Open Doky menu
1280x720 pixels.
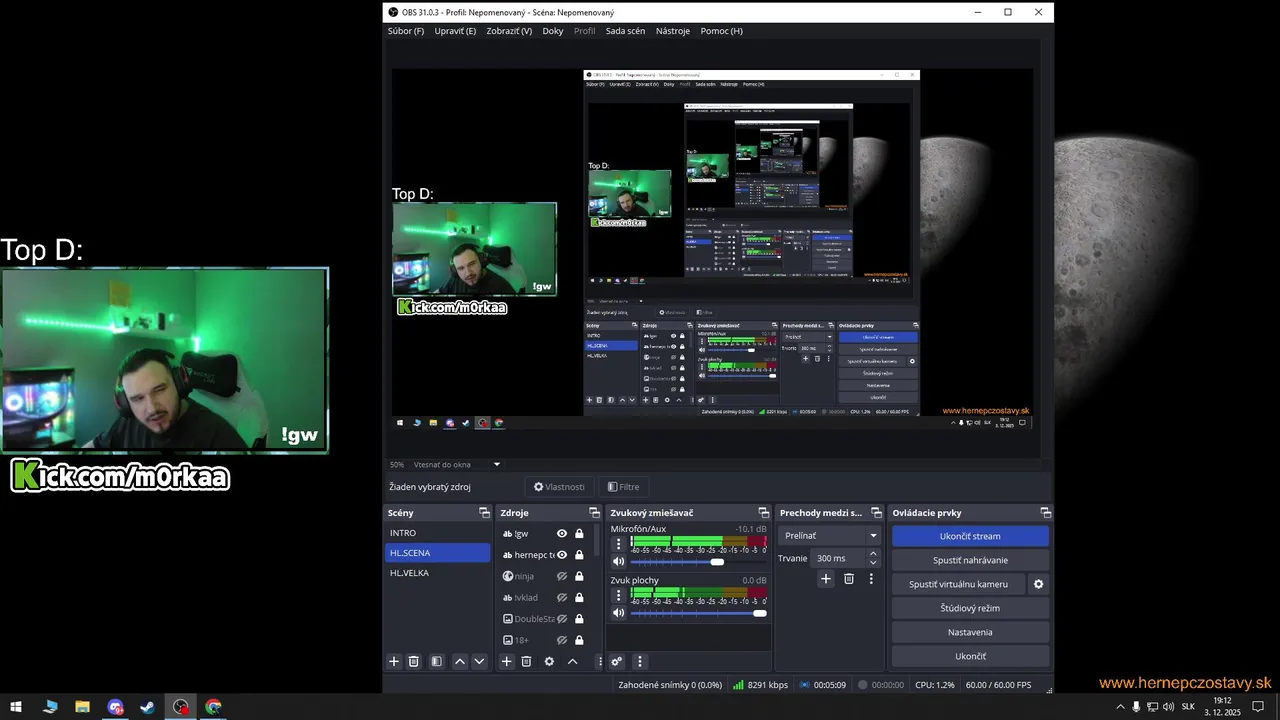tap(553, 31)
